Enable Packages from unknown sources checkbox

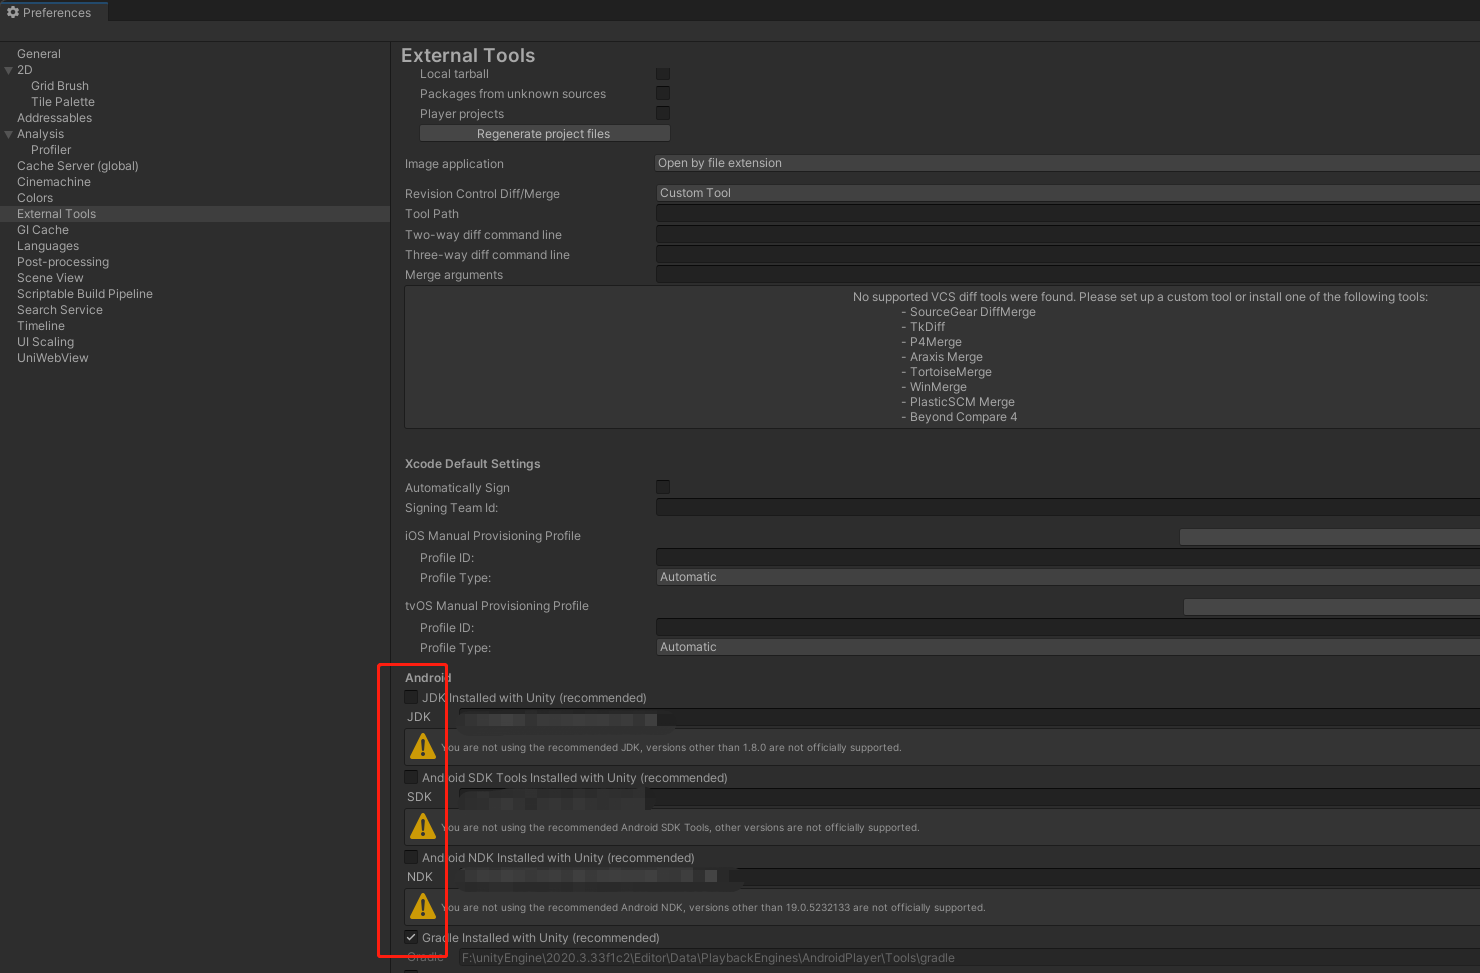coord(663,93)
